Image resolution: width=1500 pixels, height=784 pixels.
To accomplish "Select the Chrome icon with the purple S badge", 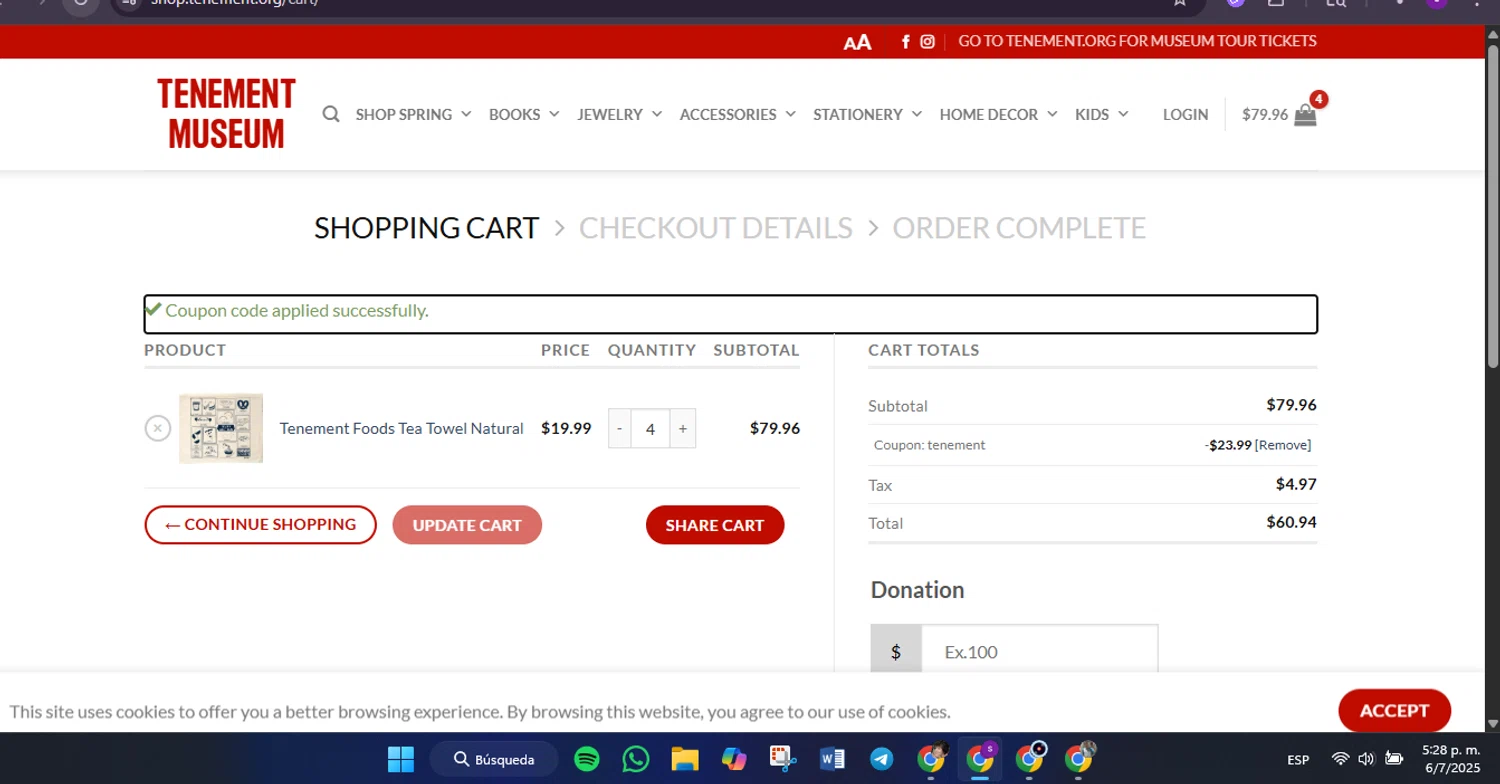I will 980,759.
